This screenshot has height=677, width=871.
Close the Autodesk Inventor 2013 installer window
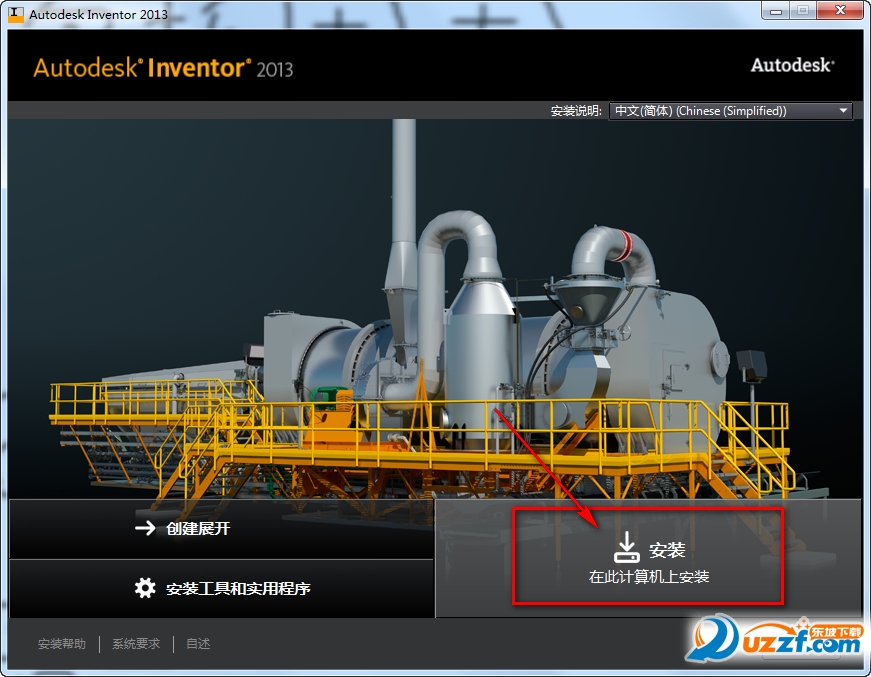(x=840, y=11)
